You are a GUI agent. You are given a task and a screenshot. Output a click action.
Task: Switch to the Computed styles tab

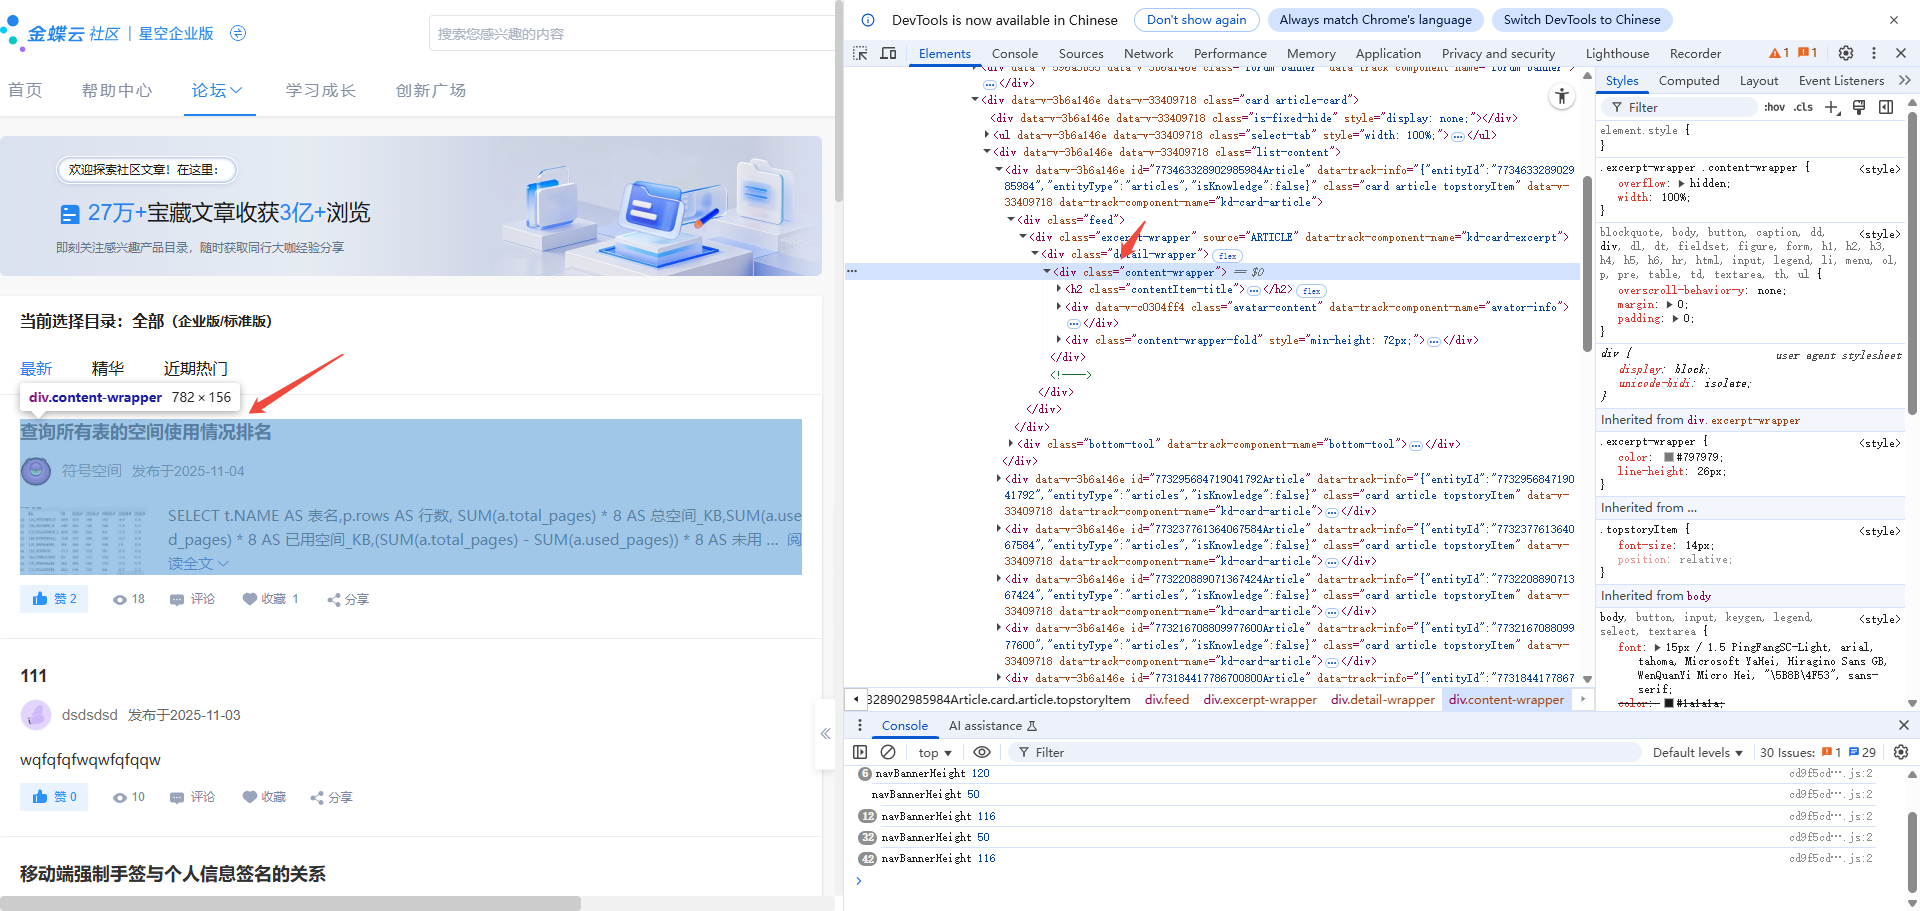[1688, 81]
